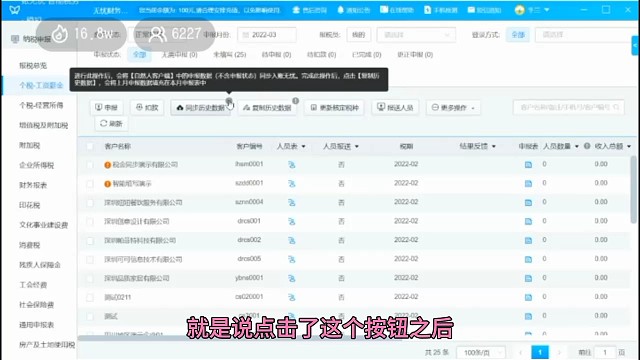This screenshot has width=640, height=360.
Task: Click the vertical scrollbar of the table
Action: click(633, 190)
